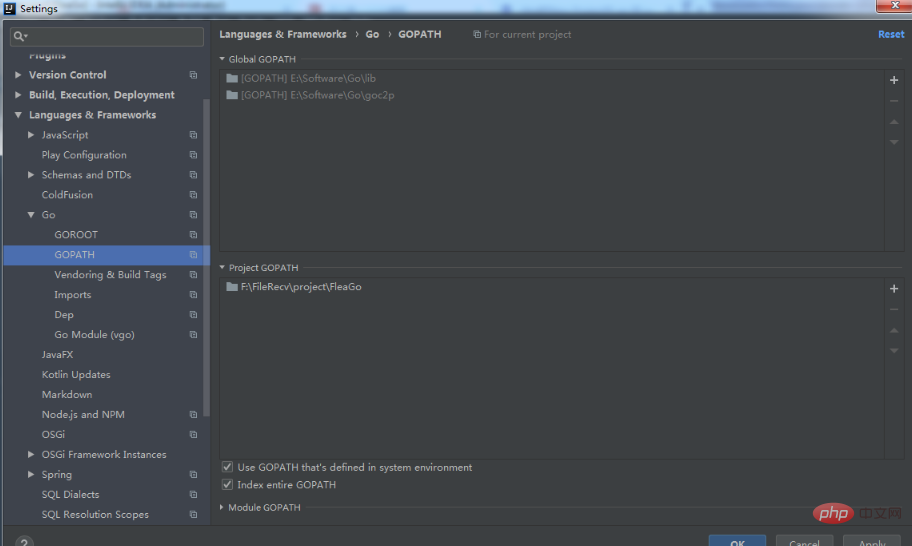912x546 pixels.
Task: Close the Settings window
Action: click(894, 6)
